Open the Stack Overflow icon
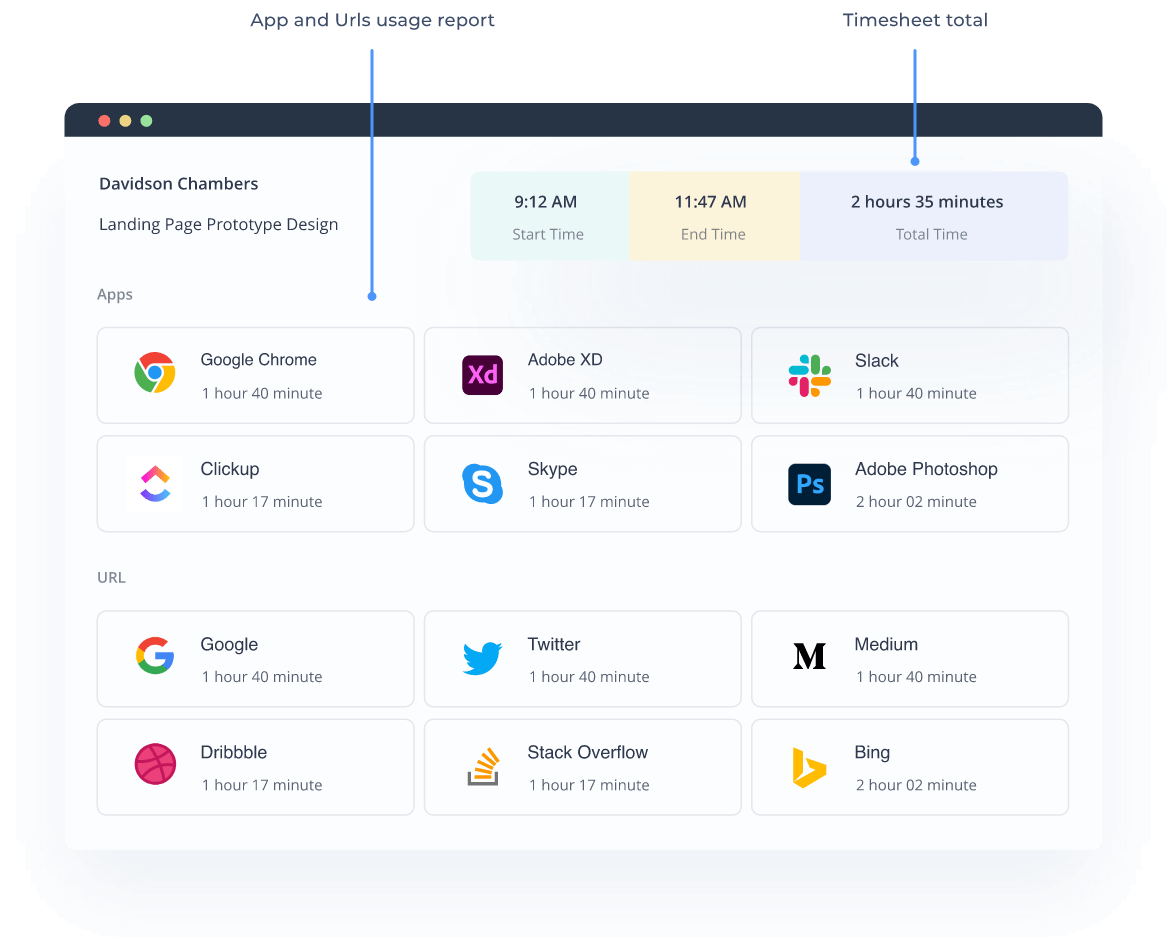This screenshot has height=938, width=1167. [482, 766]
